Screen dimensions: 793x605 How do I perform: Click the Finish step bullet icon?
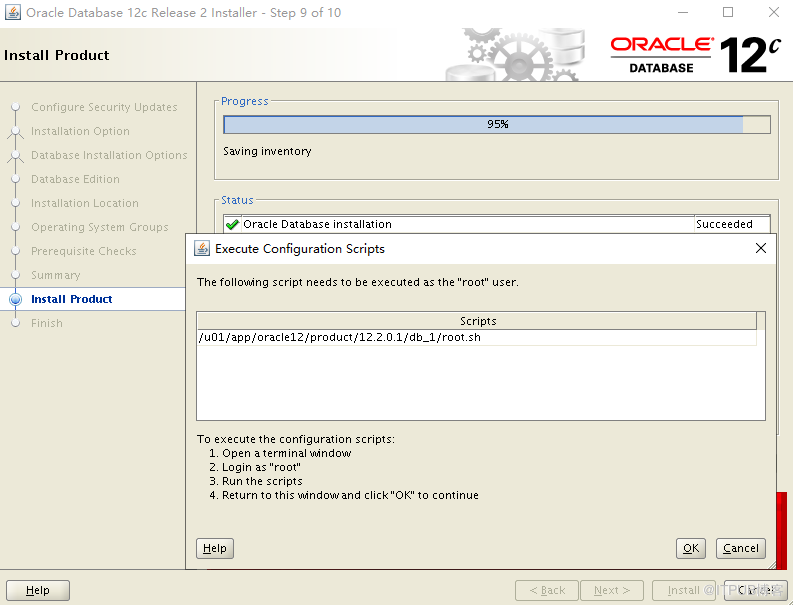pyautogui.click(x=16, y=323)
